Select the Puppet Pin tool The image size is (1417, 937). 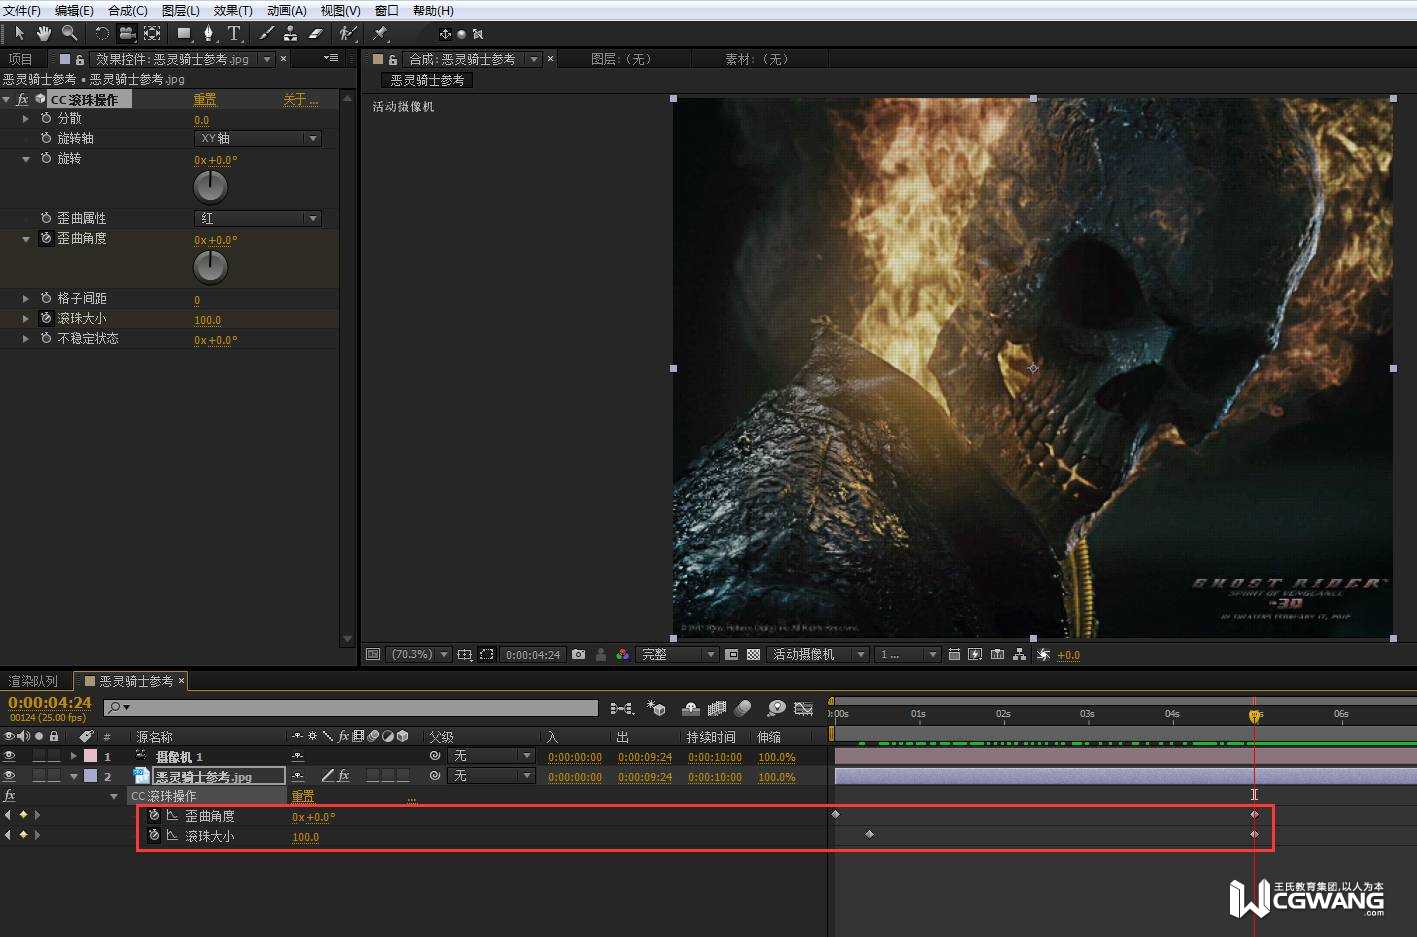[381, 33]
